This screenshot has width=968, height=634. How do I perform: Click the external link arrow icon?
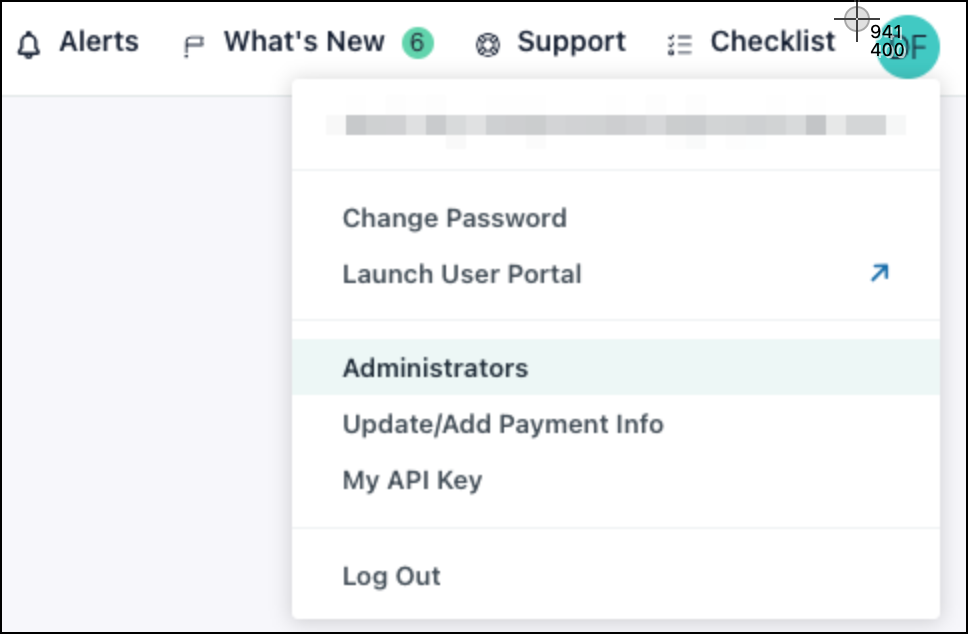coord(879,273)
